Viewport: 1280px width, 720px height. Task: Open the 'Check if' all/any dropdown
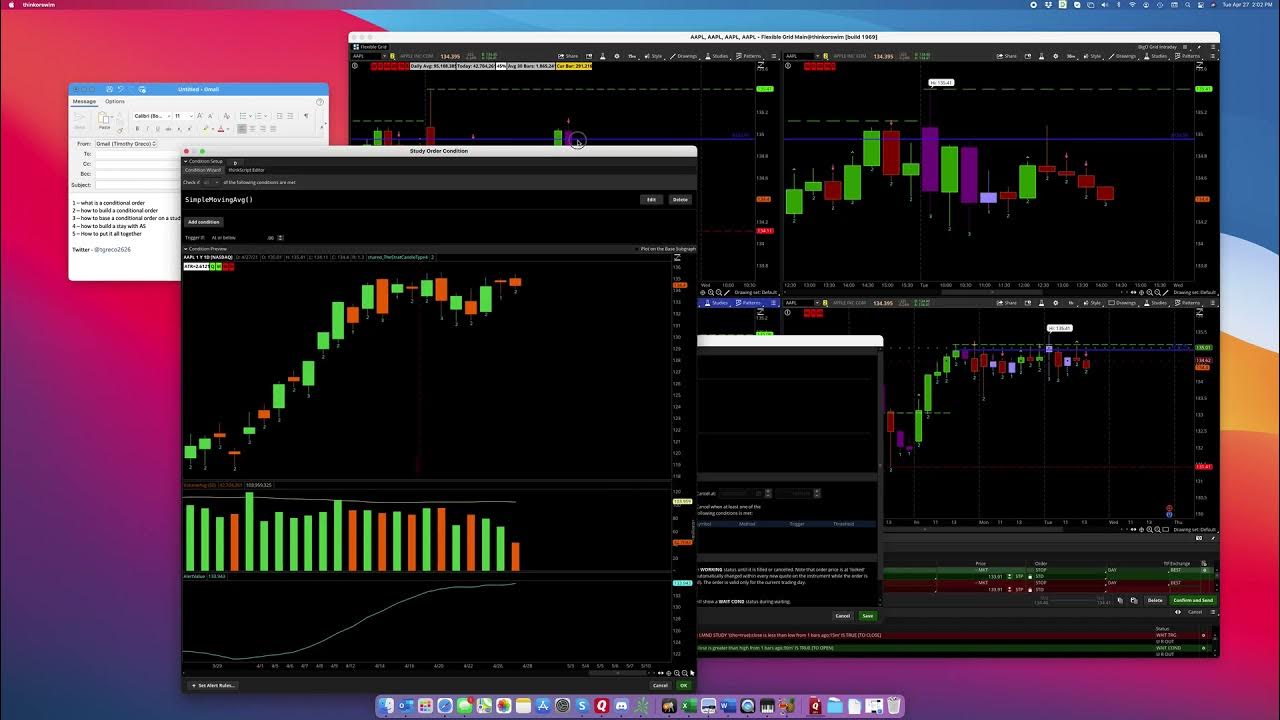click(x=212, y=182)
